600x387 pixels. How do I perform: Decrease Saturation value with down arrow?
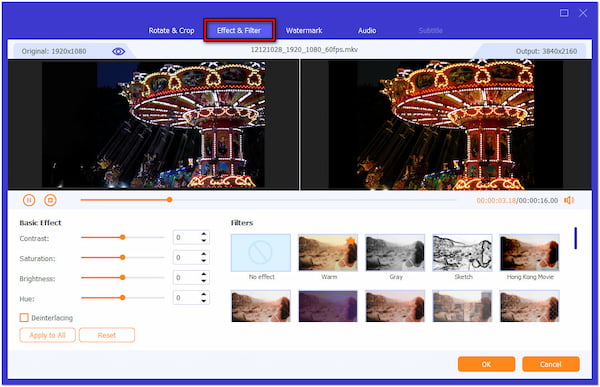tap(204, 261)
